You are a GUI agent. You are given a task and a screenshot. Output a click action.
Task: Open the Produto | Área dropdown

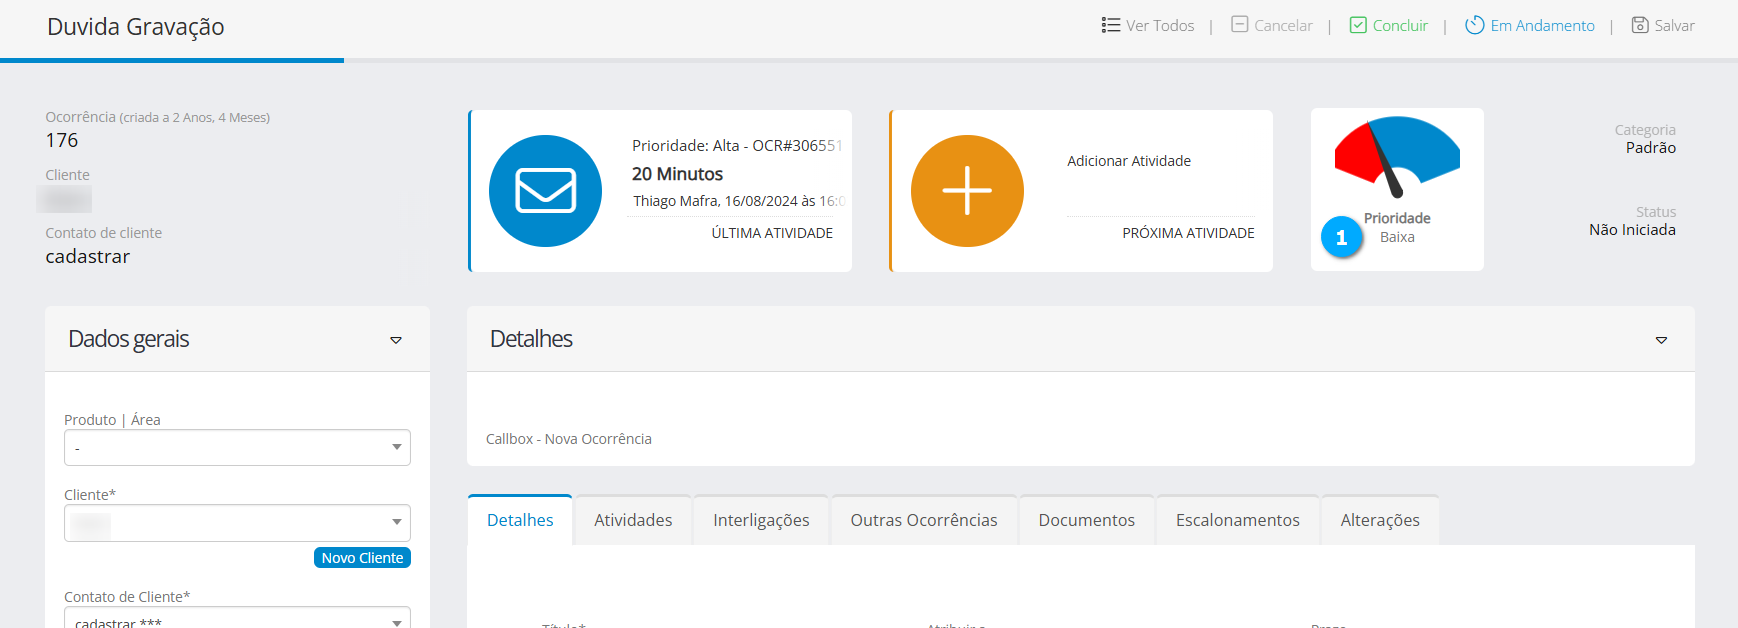coord(237,448)
